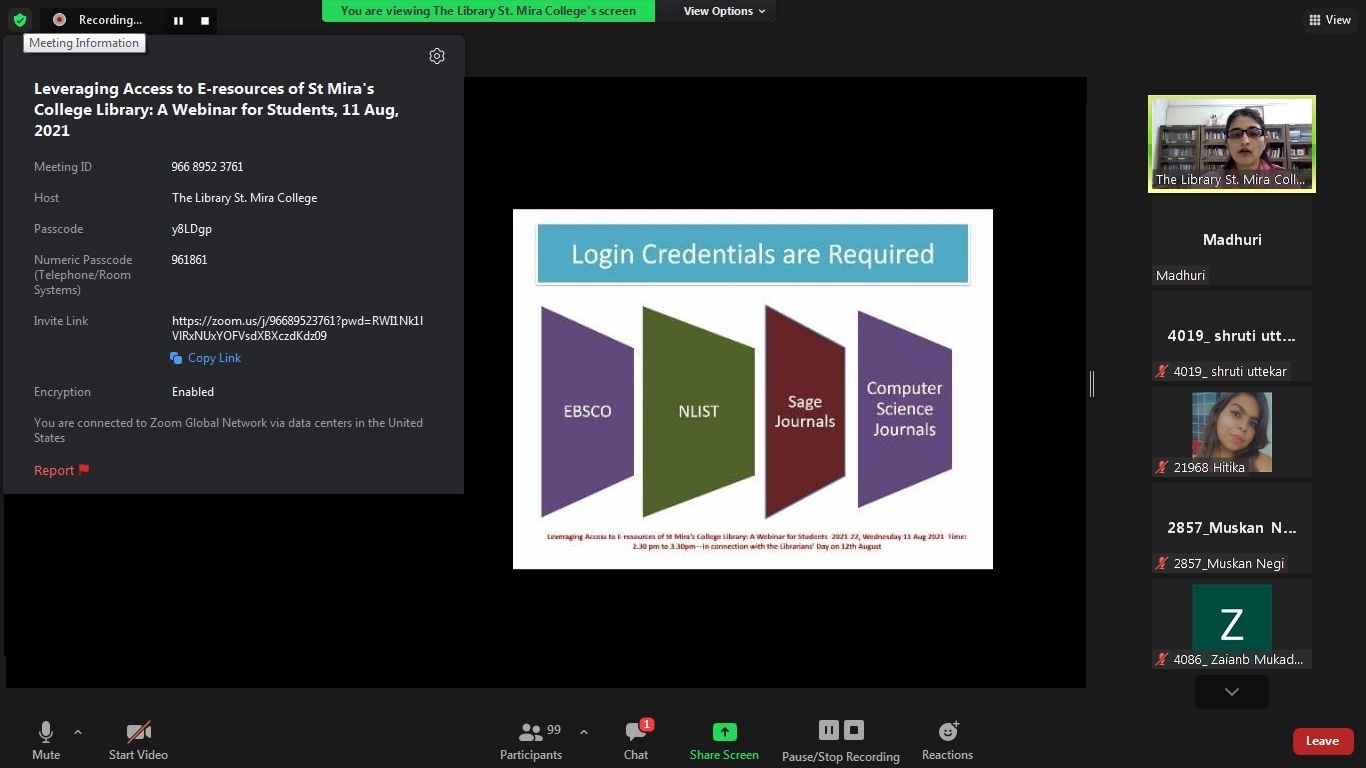Click the green Share Screen icon
The image size is (1366, 768).
click(723, 730)
